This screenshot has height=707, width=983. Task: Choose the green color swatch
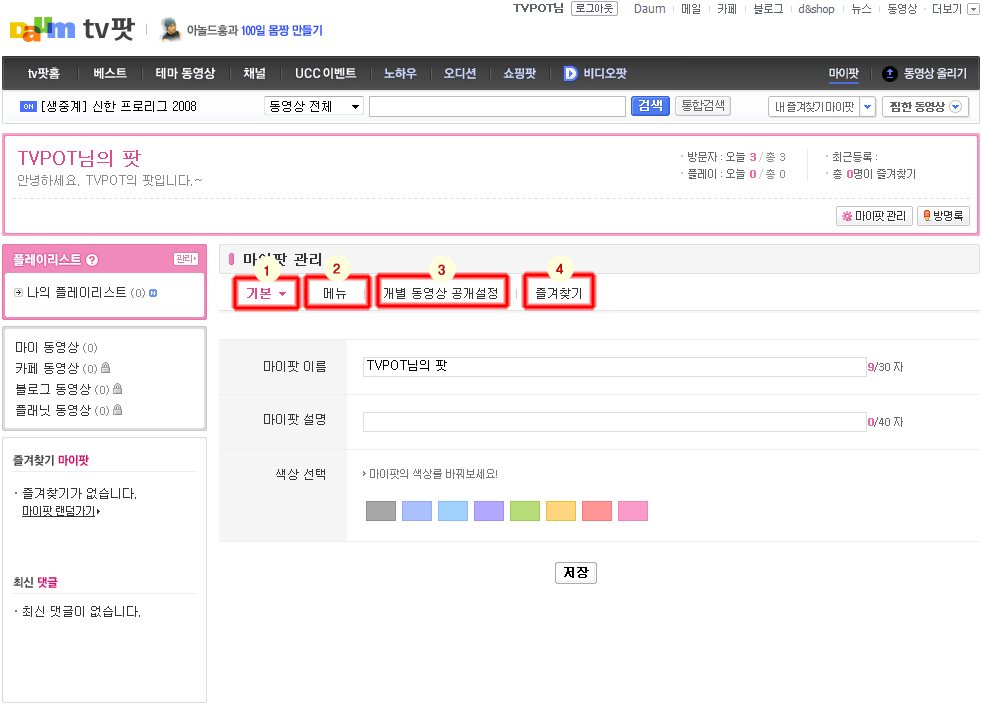click(x=525, y=511)
